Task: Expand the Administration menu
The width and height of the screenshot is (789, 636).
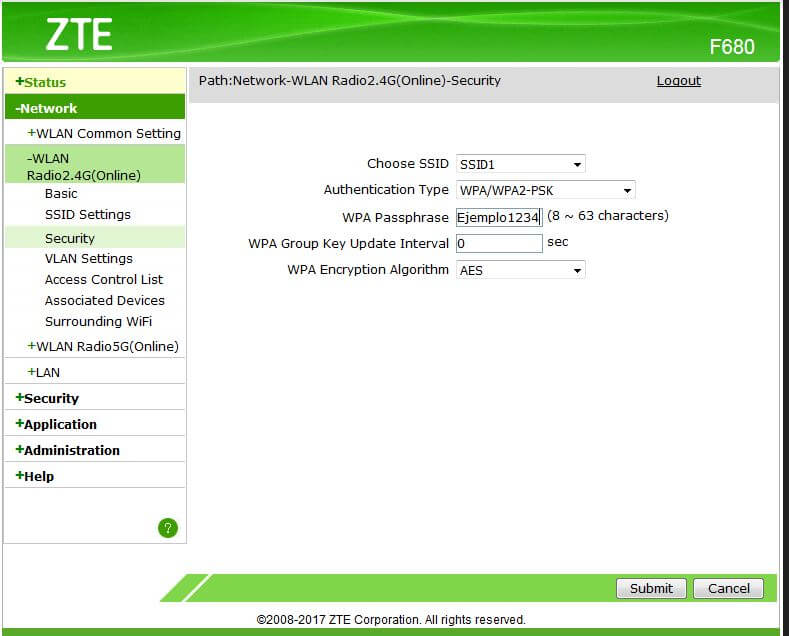Action: [68, 450]
